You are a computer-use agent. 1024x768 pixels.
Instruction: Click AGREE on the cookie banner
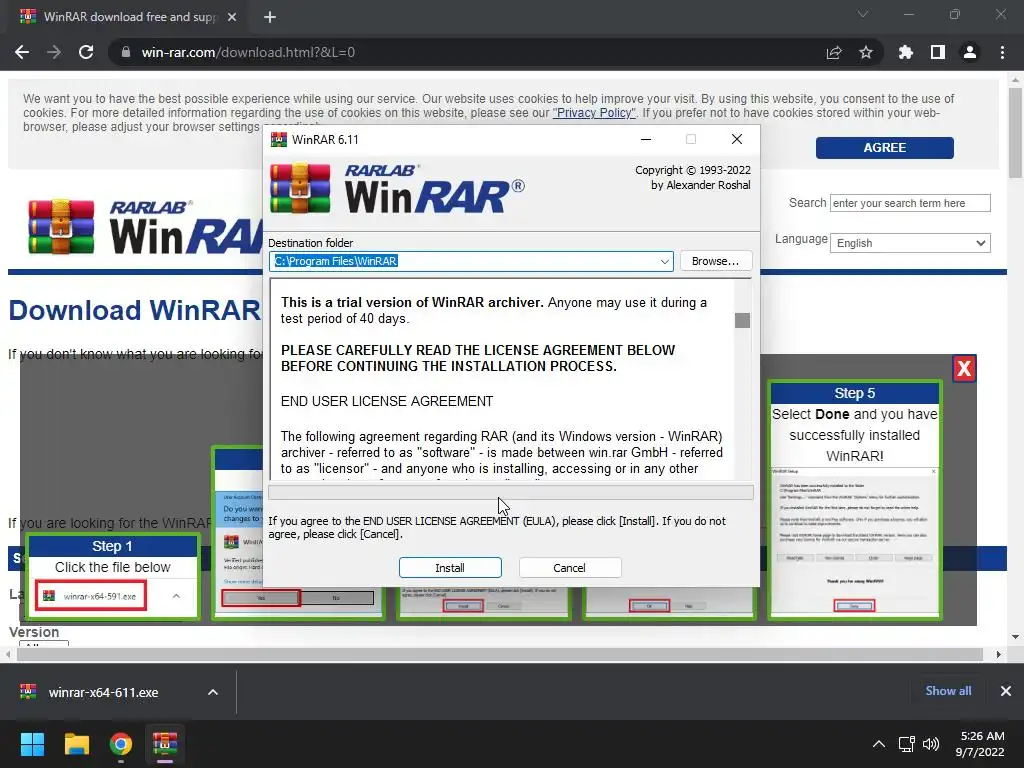pyautogui.click(x=884, y=148)
